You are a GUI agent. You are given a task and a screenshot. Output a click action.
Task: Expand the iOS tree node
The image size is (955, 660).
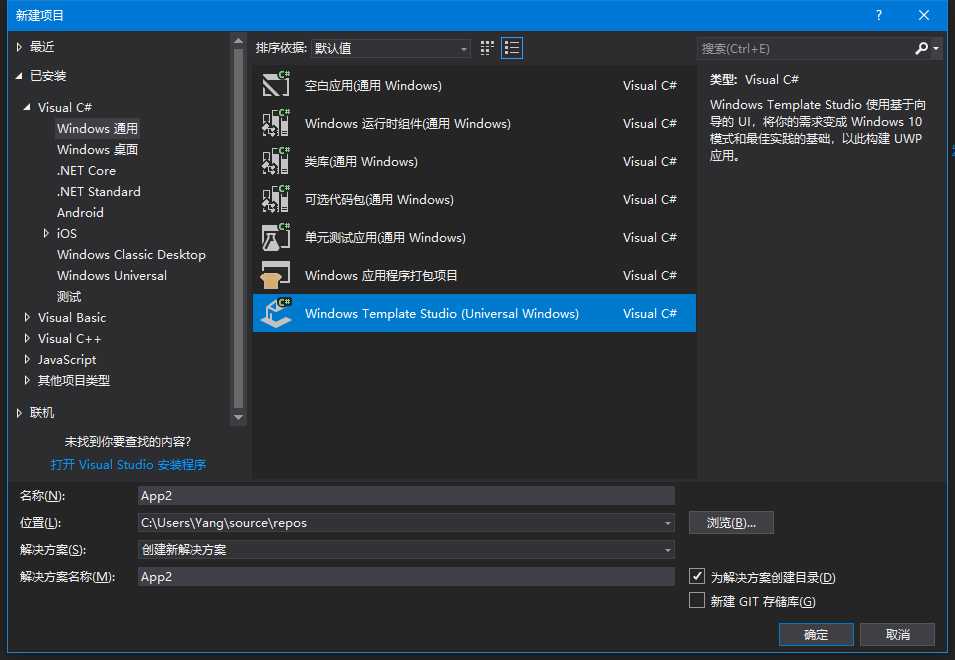pos(46,233)
